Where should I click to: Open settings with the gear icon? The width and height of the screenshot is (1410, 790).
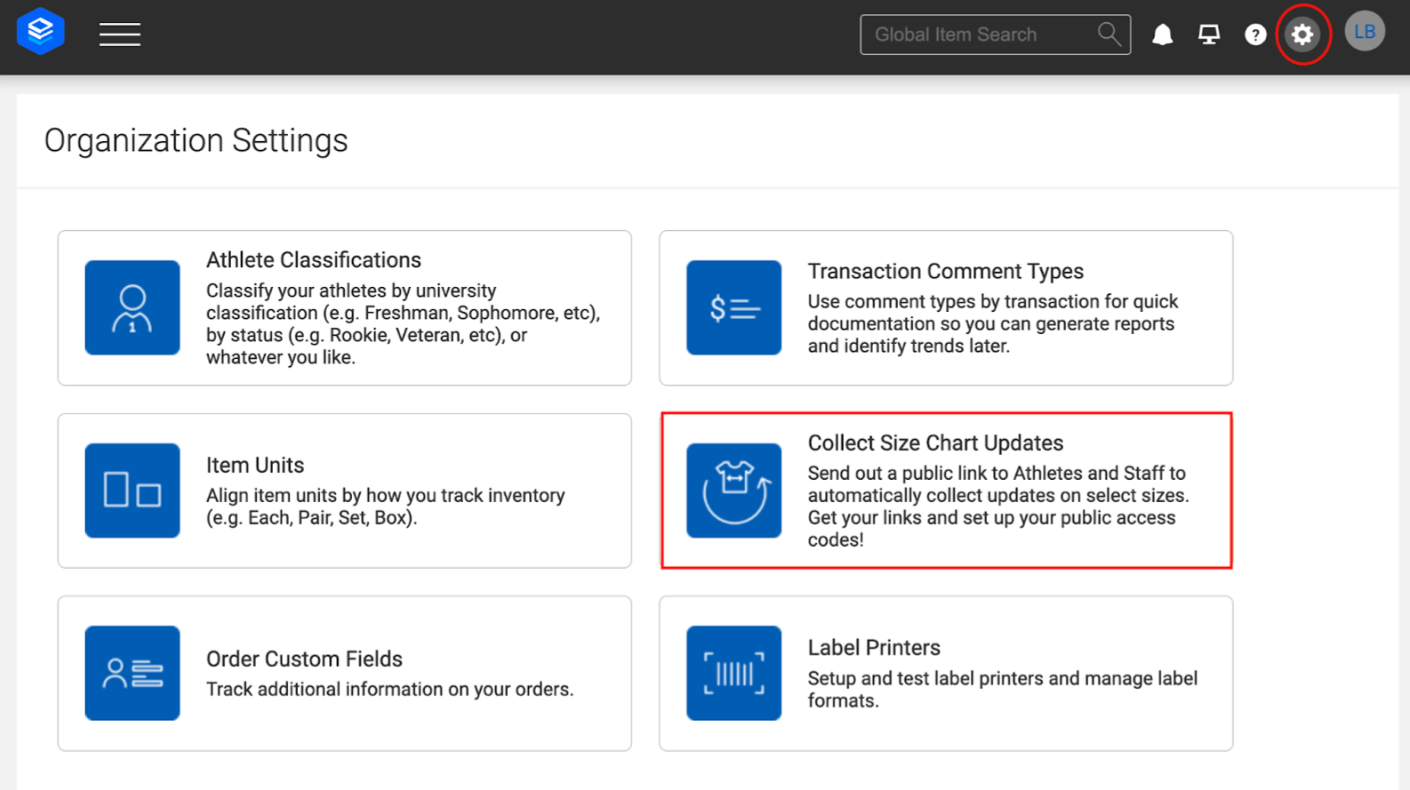point(1302,35)
